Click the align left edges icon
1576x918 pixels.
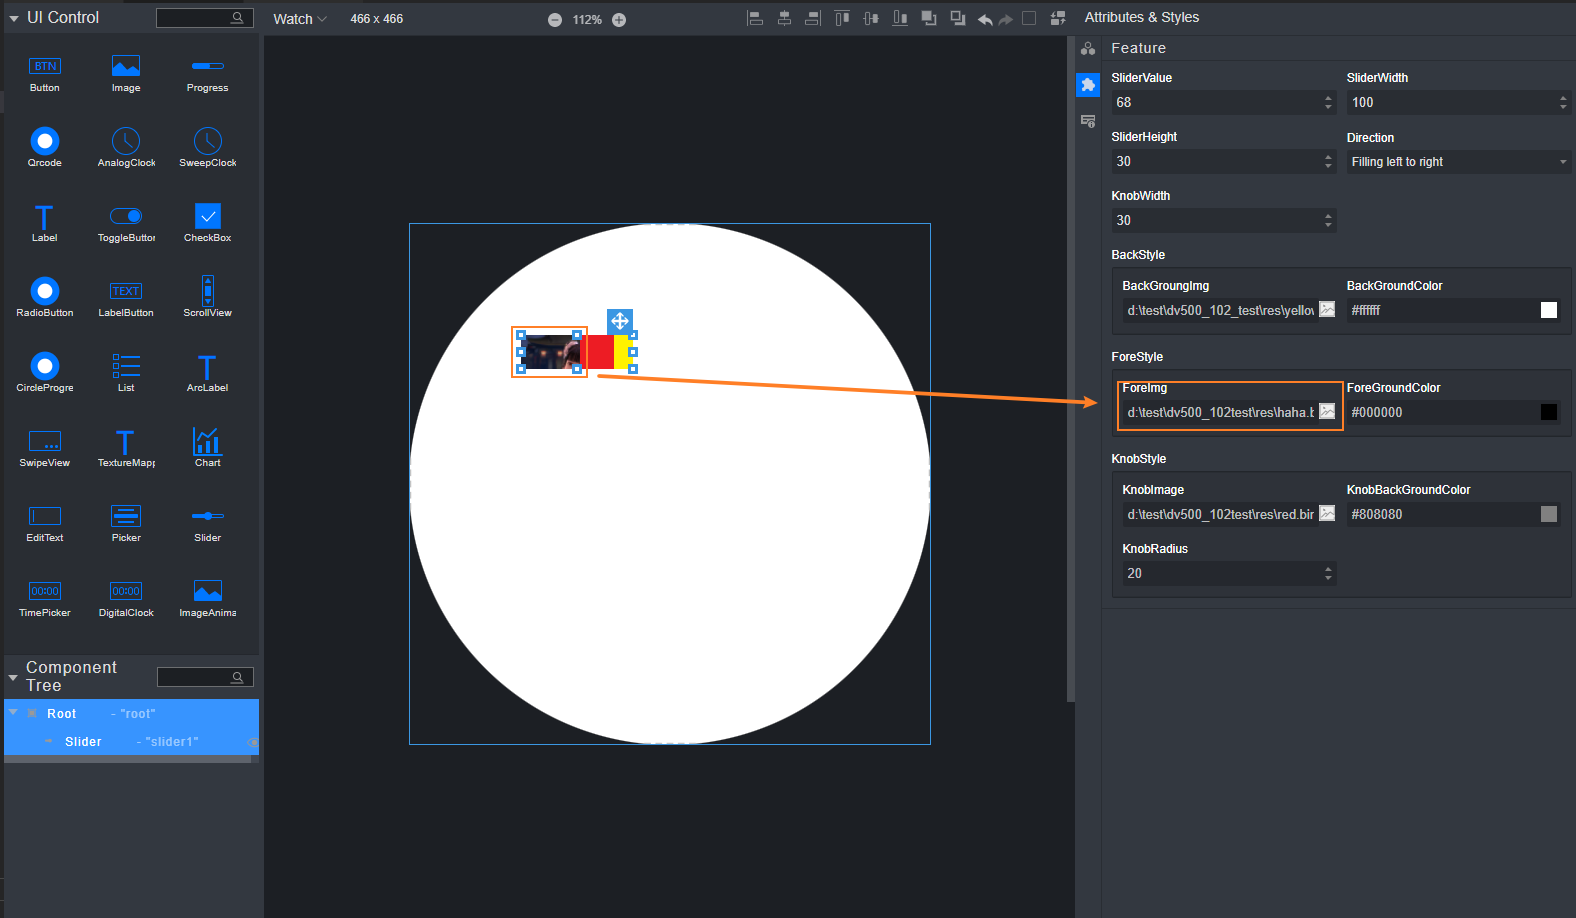point(756,19)
